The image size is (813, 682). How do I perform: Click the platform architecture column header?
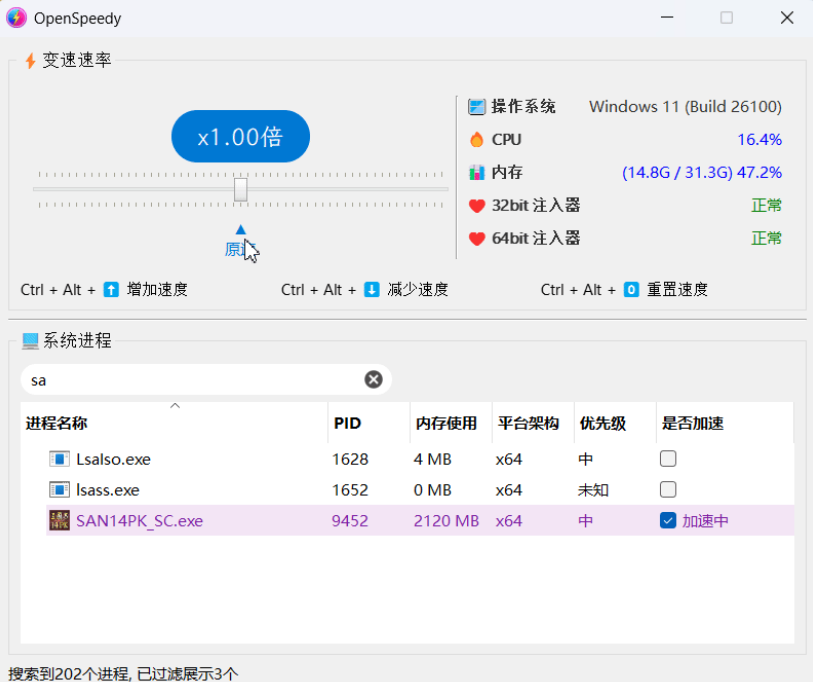[x=526, y=424]
